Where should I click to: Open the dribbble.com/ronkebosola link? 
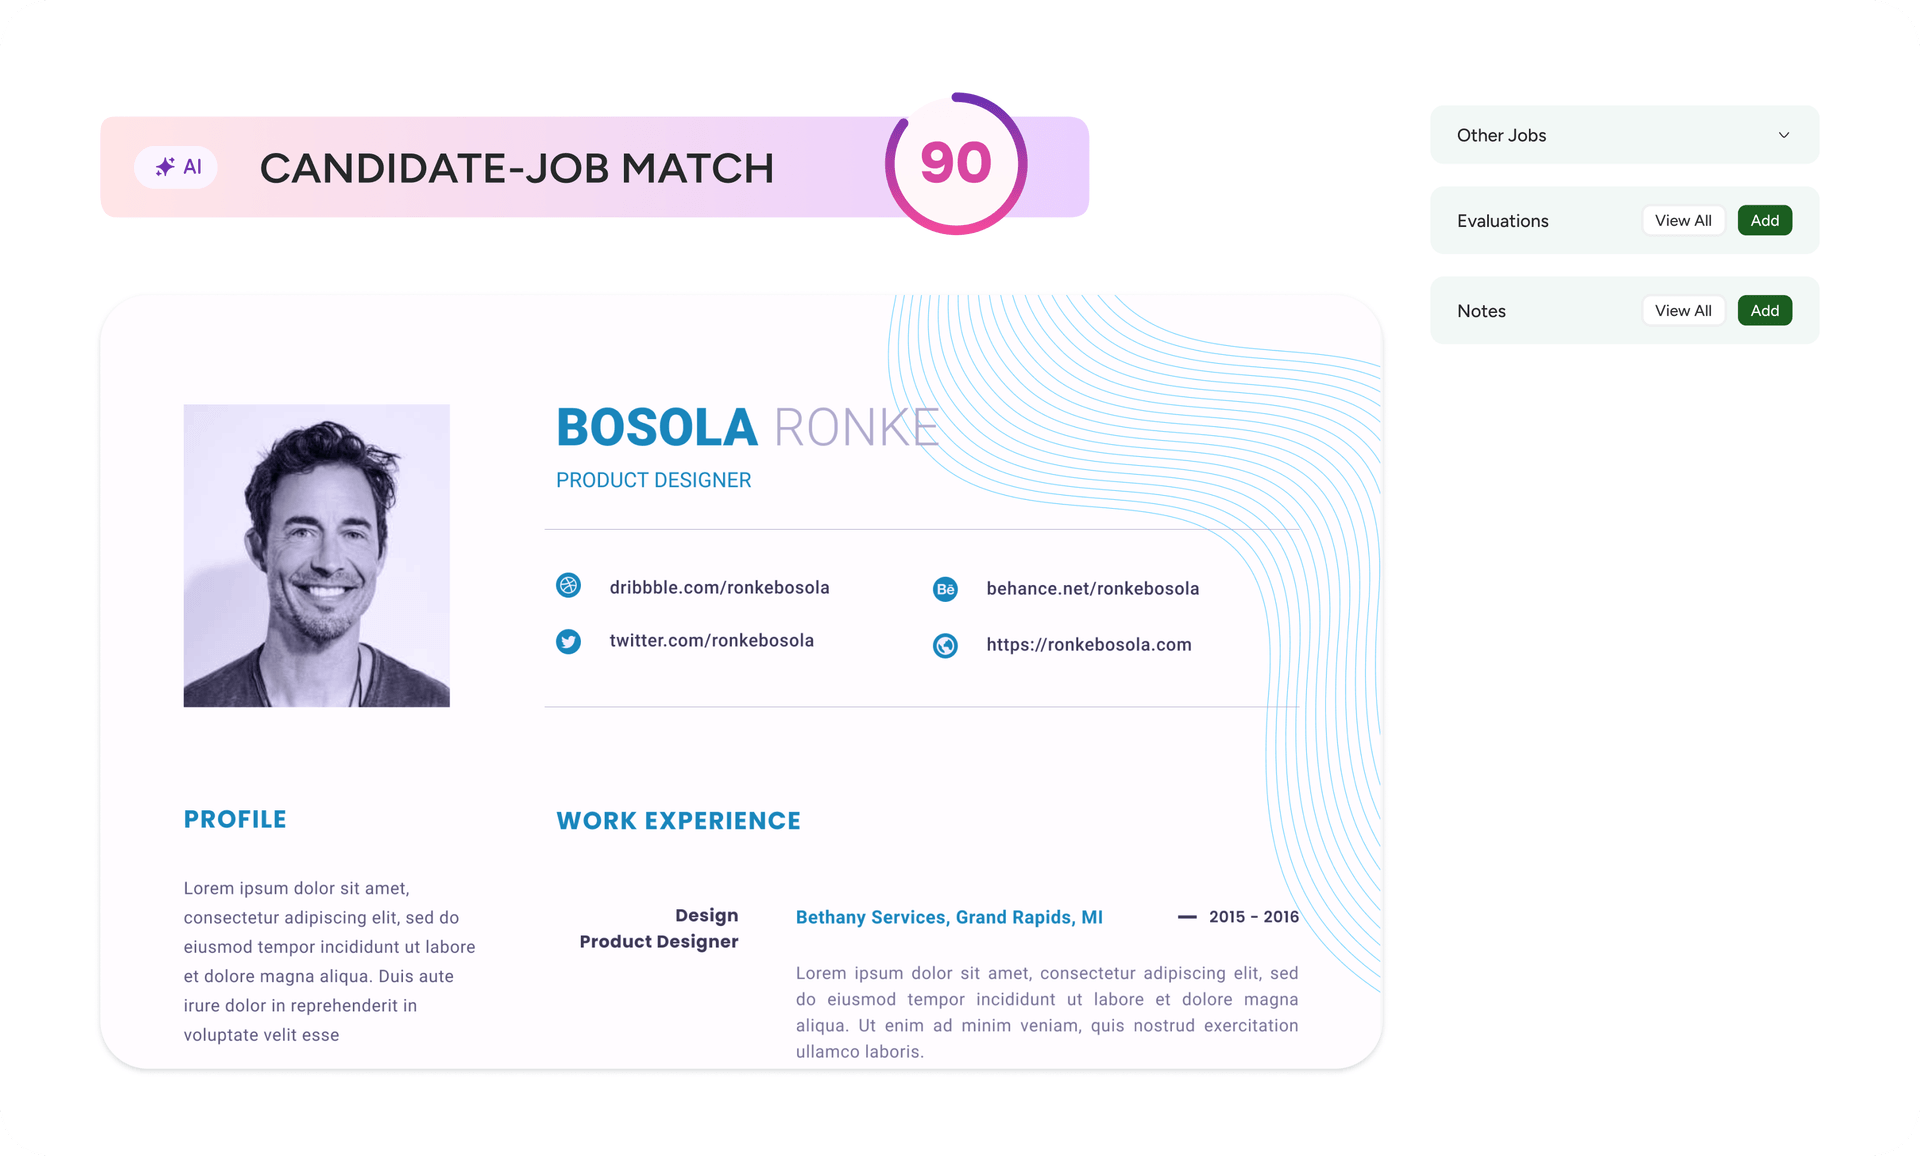click(719, 588)
